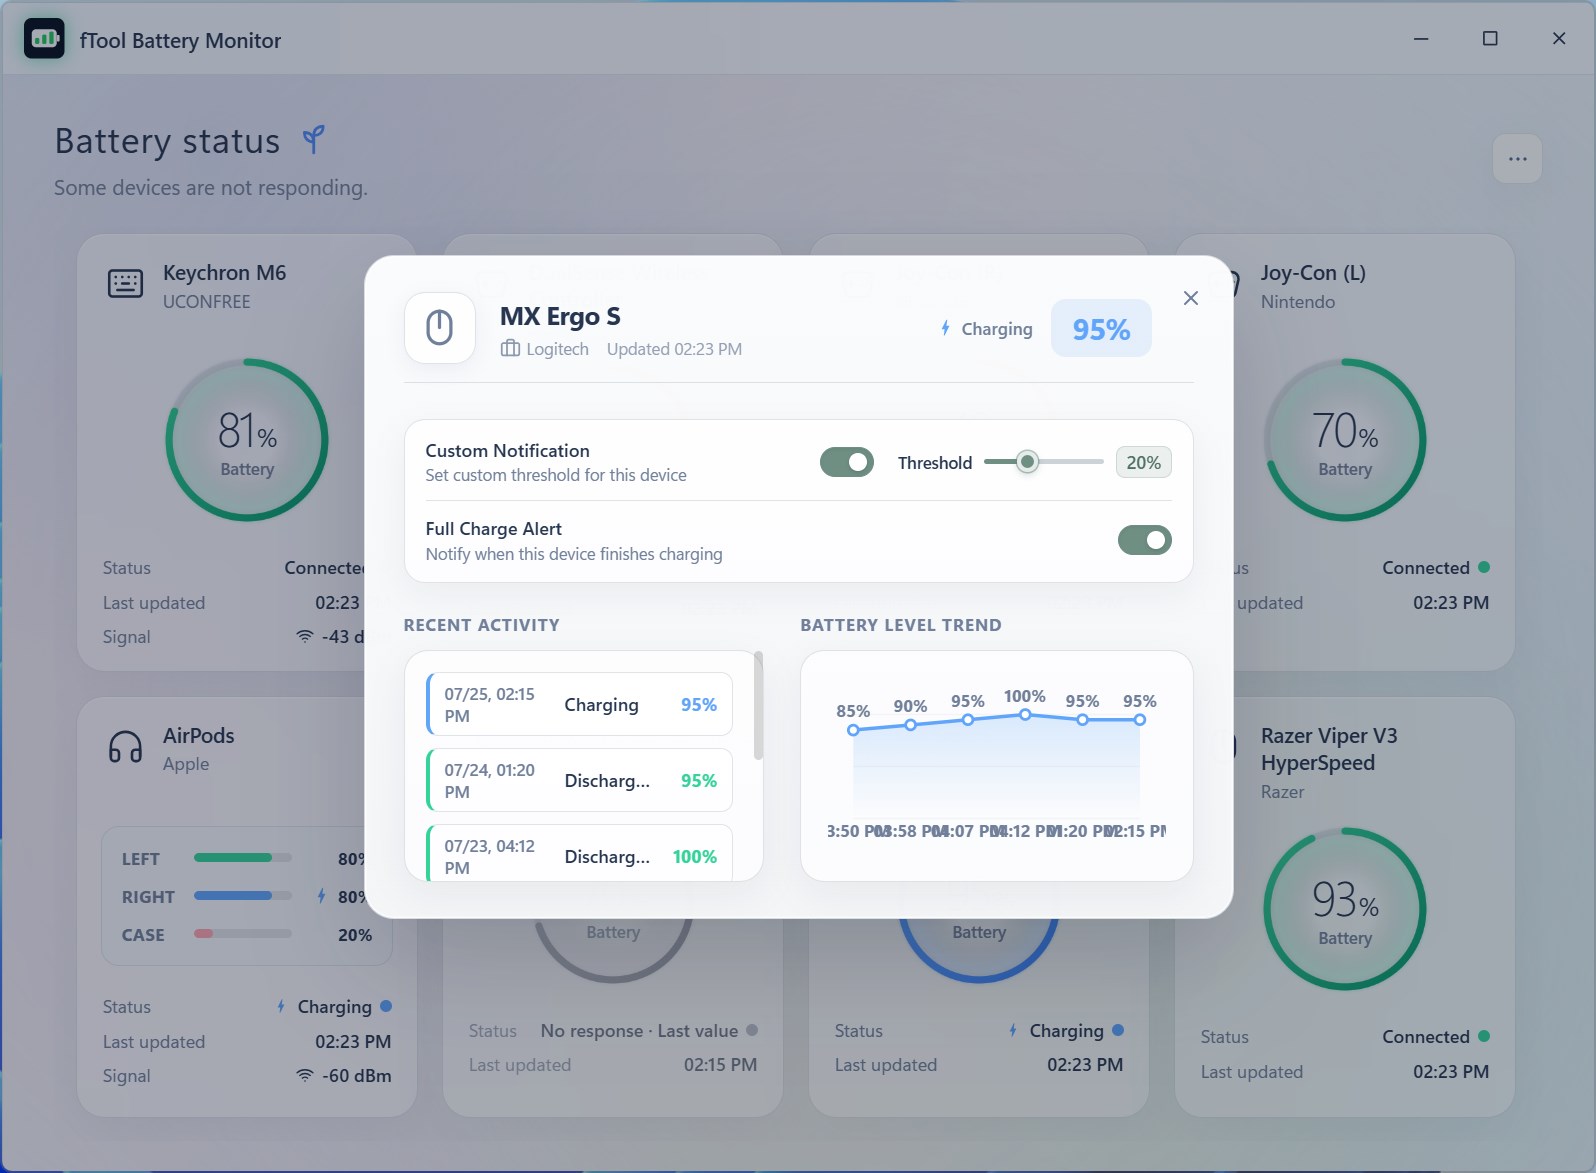The width and height of the screenshot is (1596, 1173).
Task: Click the AirPods RIGHT battery bar
Action: (243, 896)
